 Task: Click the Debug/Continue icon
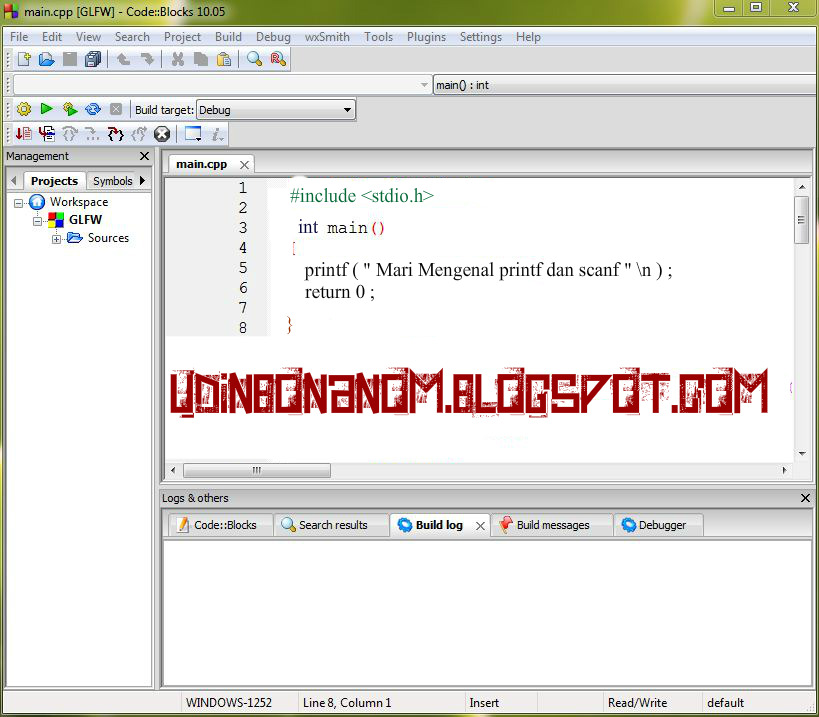coord(21,133)
